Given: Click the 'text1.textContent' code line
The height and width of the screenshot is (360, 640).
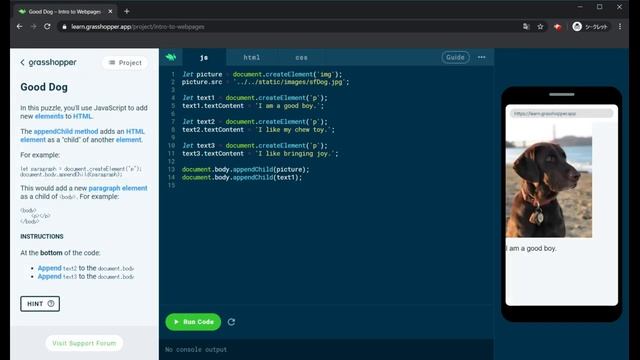Looking at the screenshot, I should click(x=253, y=106).
